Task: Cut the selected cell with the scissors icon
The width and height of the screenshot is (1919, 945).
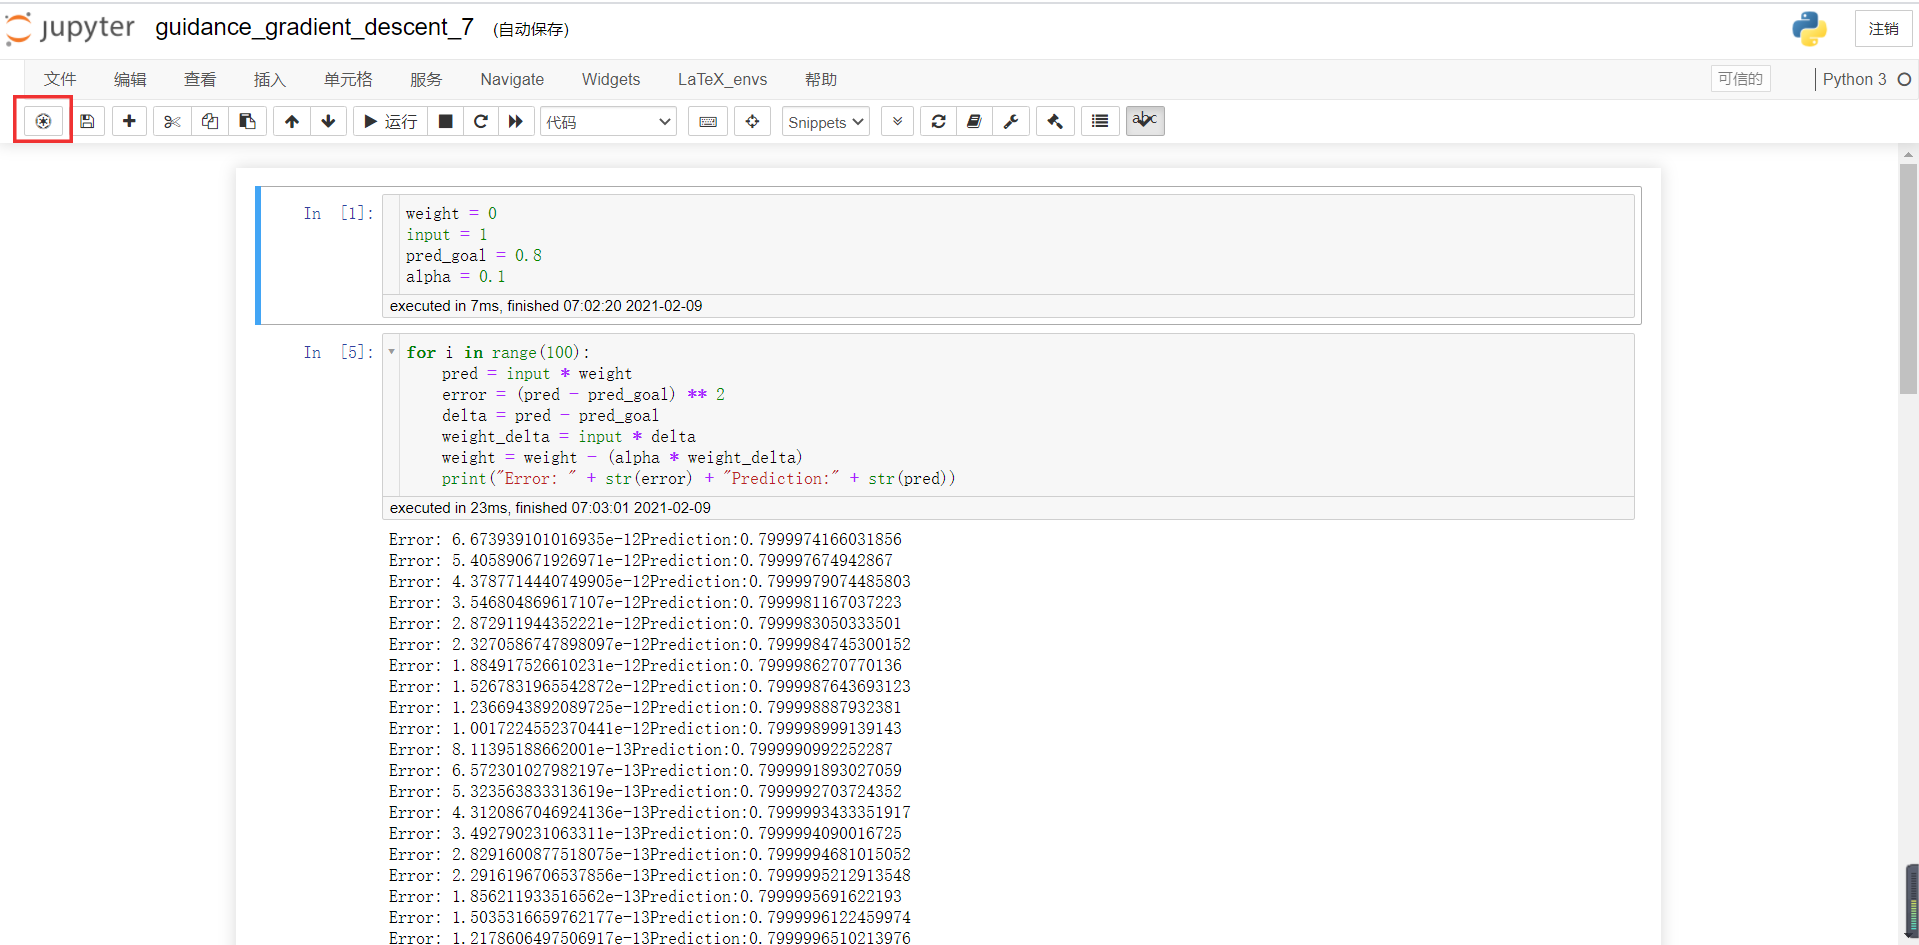Action: (172, 121)
